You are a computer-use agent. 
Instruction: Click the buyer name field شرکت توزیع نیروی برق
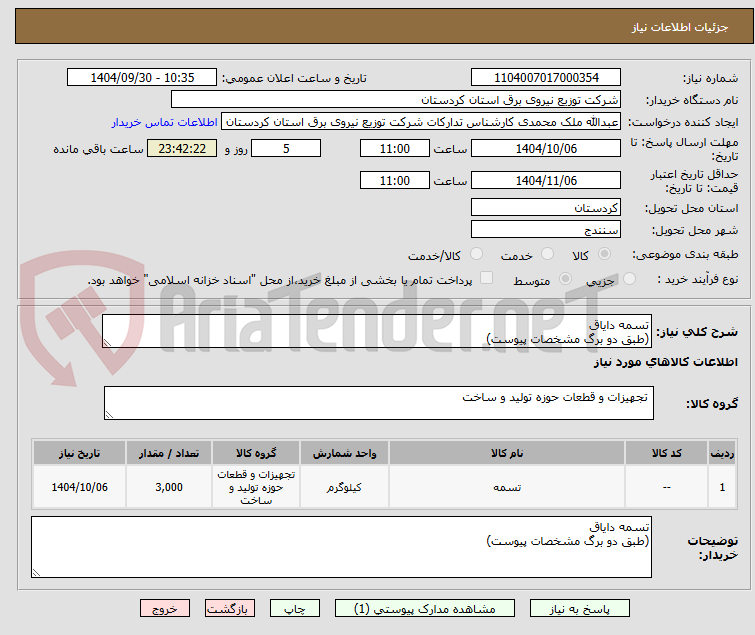tap(396, 100)
